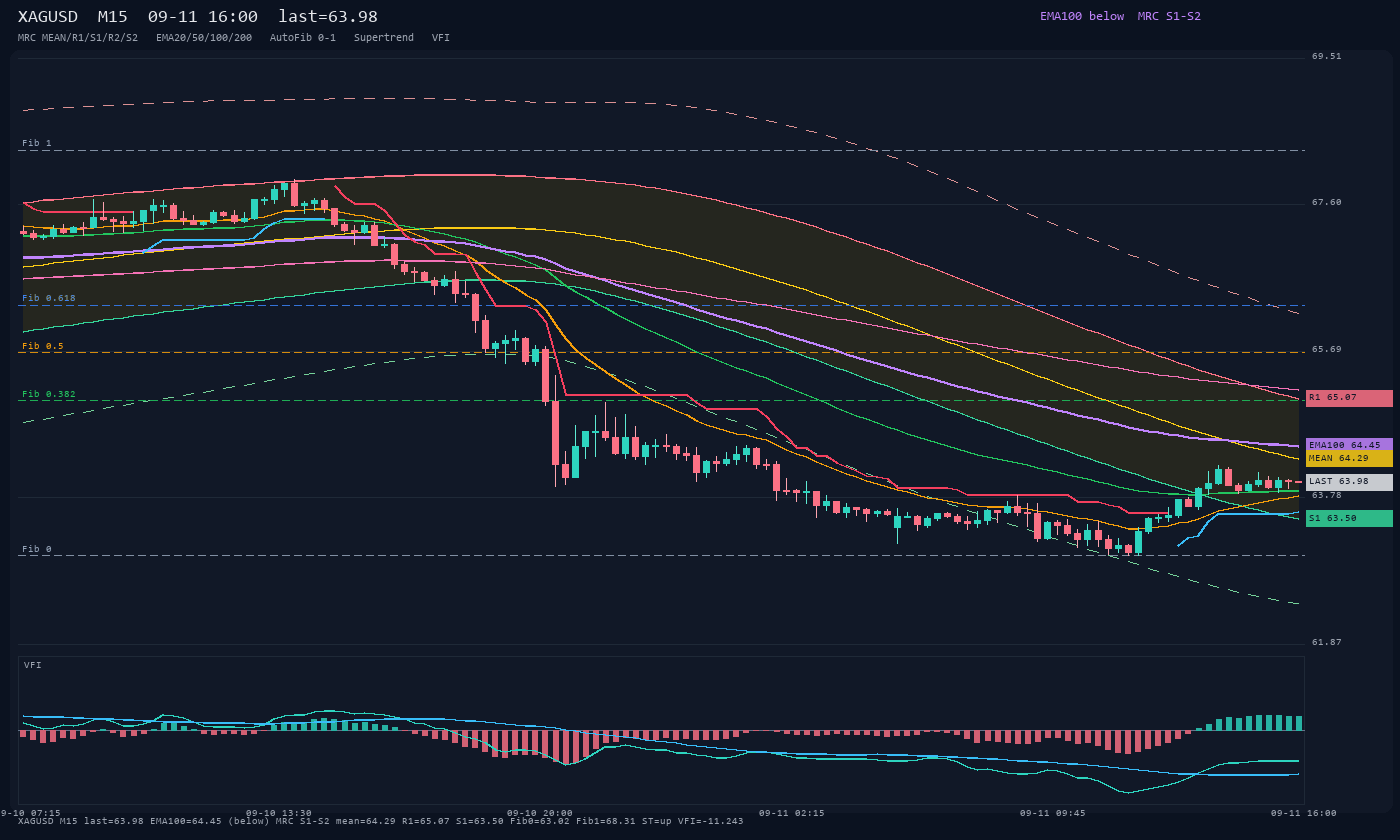Click the MRC MEAN/R1/S1/R2/S2 indicator label
1400x840 pixels.
pyautogui.click(x=78, y=38)
